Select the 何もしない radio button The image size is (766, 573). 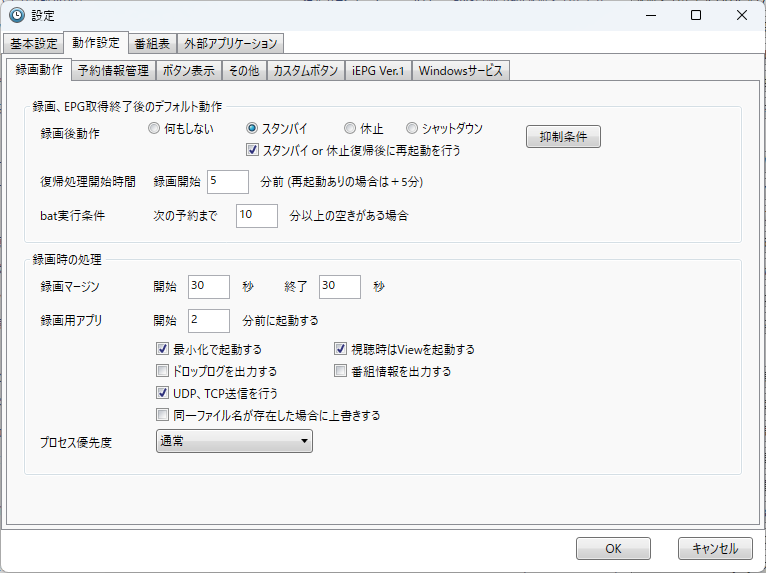(154, 128)
